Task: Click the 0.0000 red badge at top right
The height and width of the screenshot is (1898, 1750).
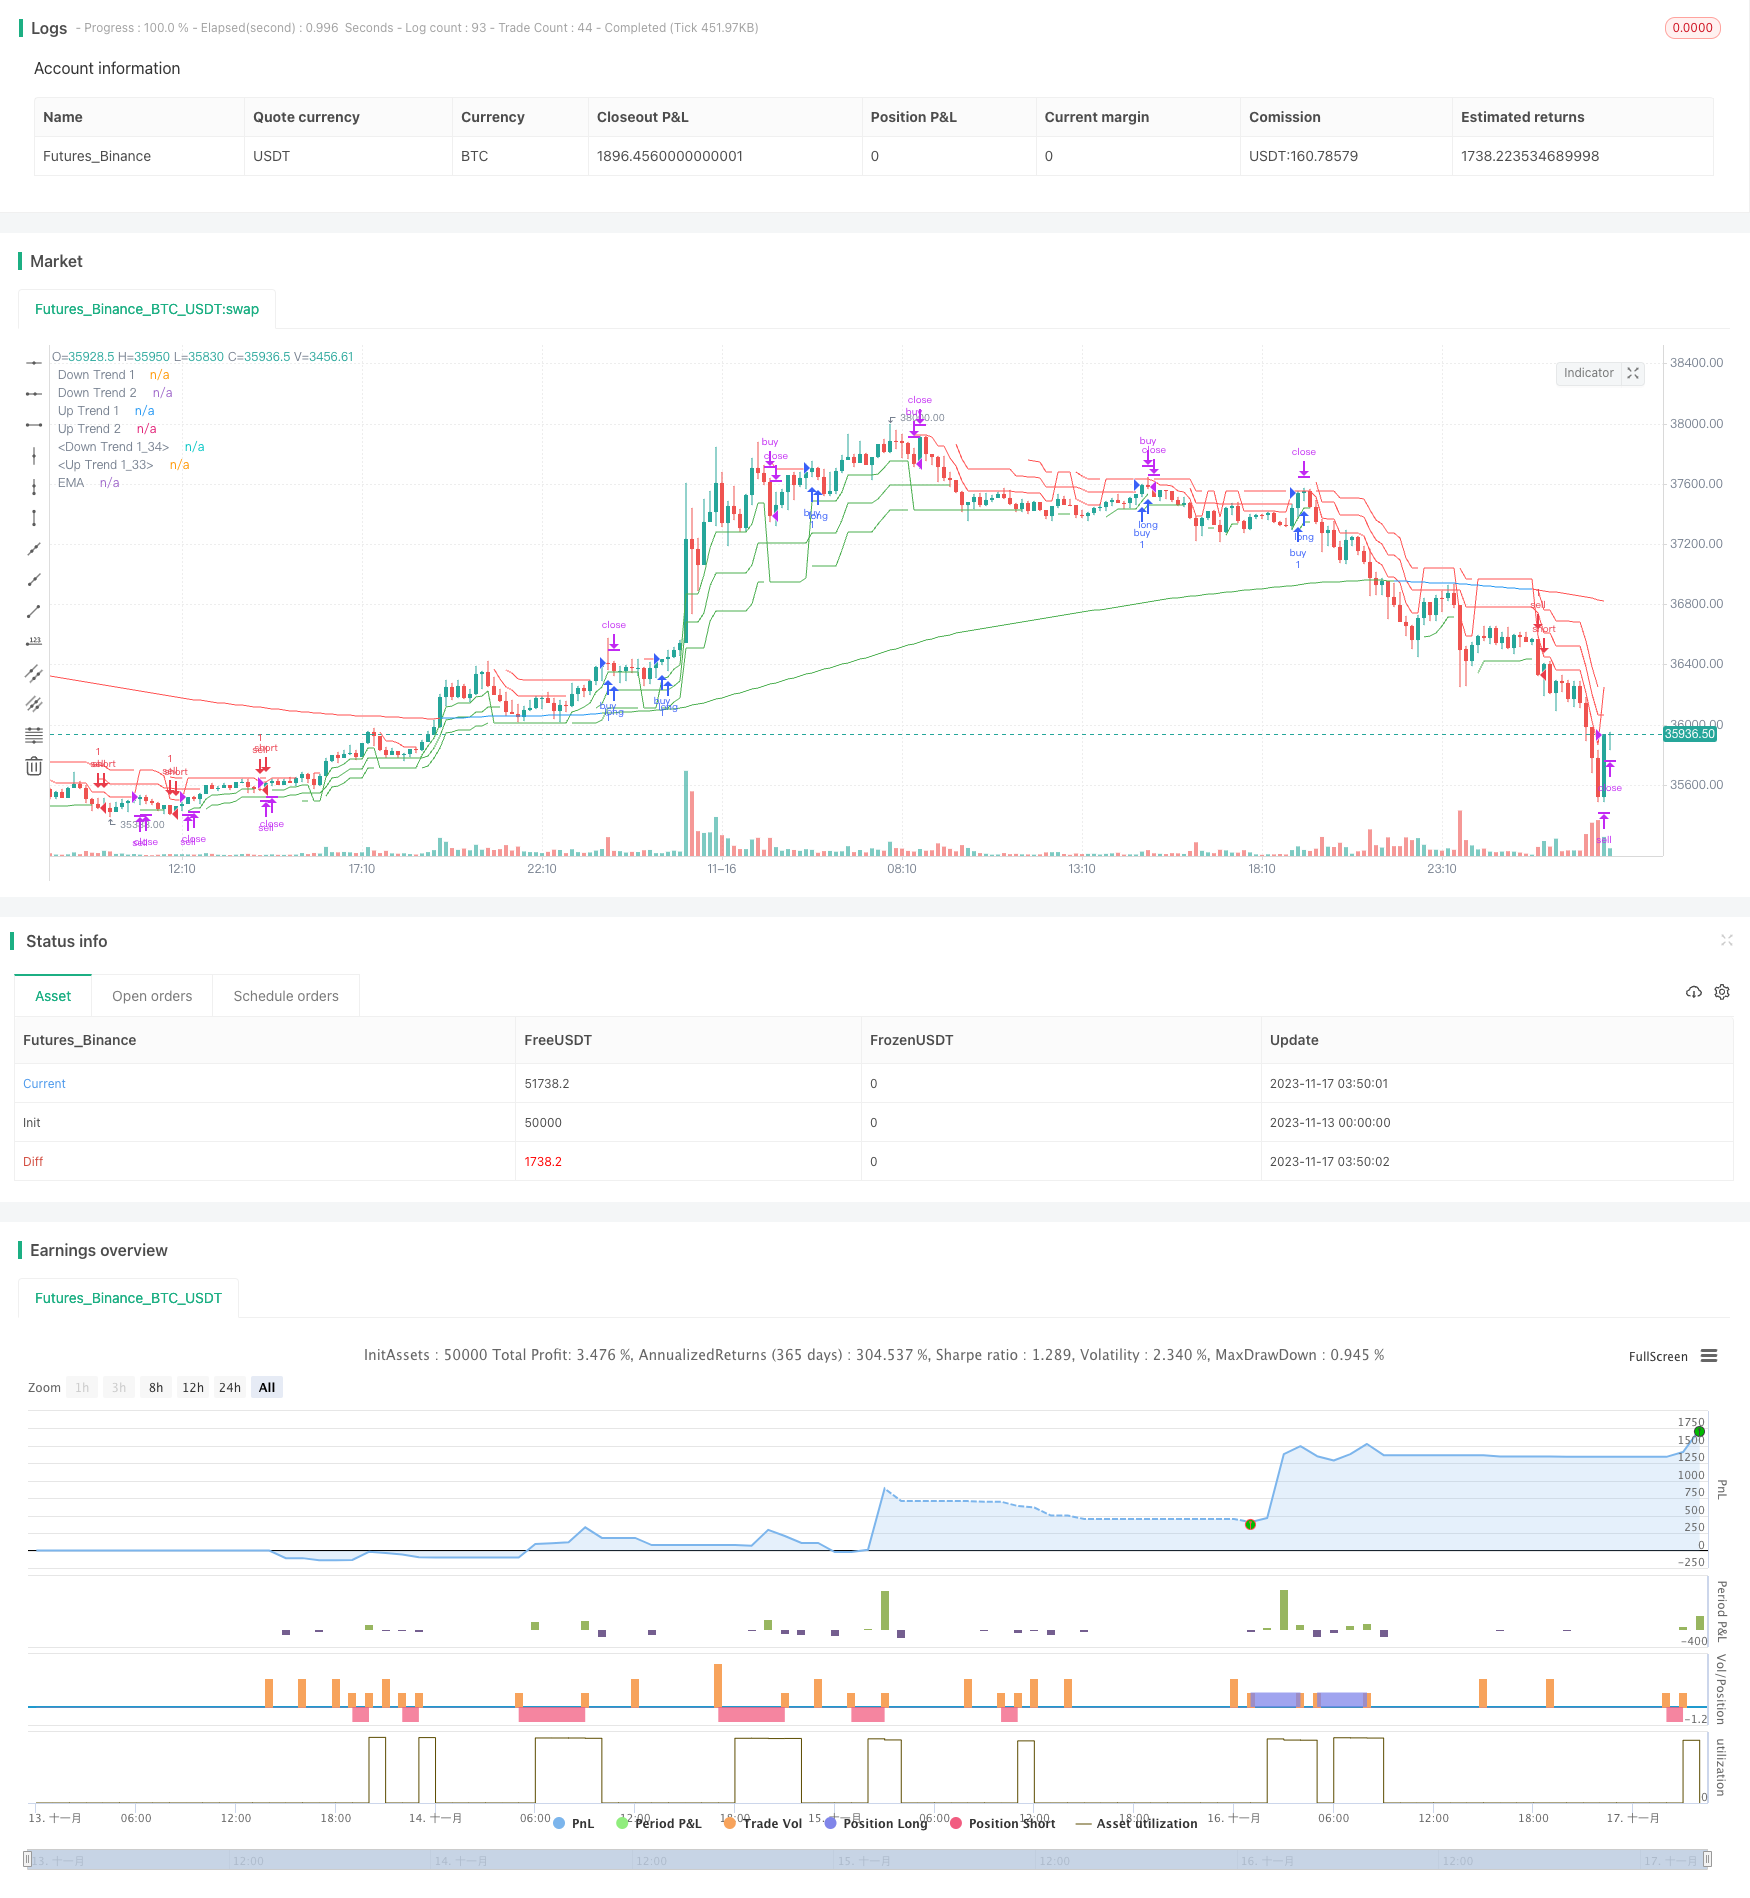Action: (1692, 28)
